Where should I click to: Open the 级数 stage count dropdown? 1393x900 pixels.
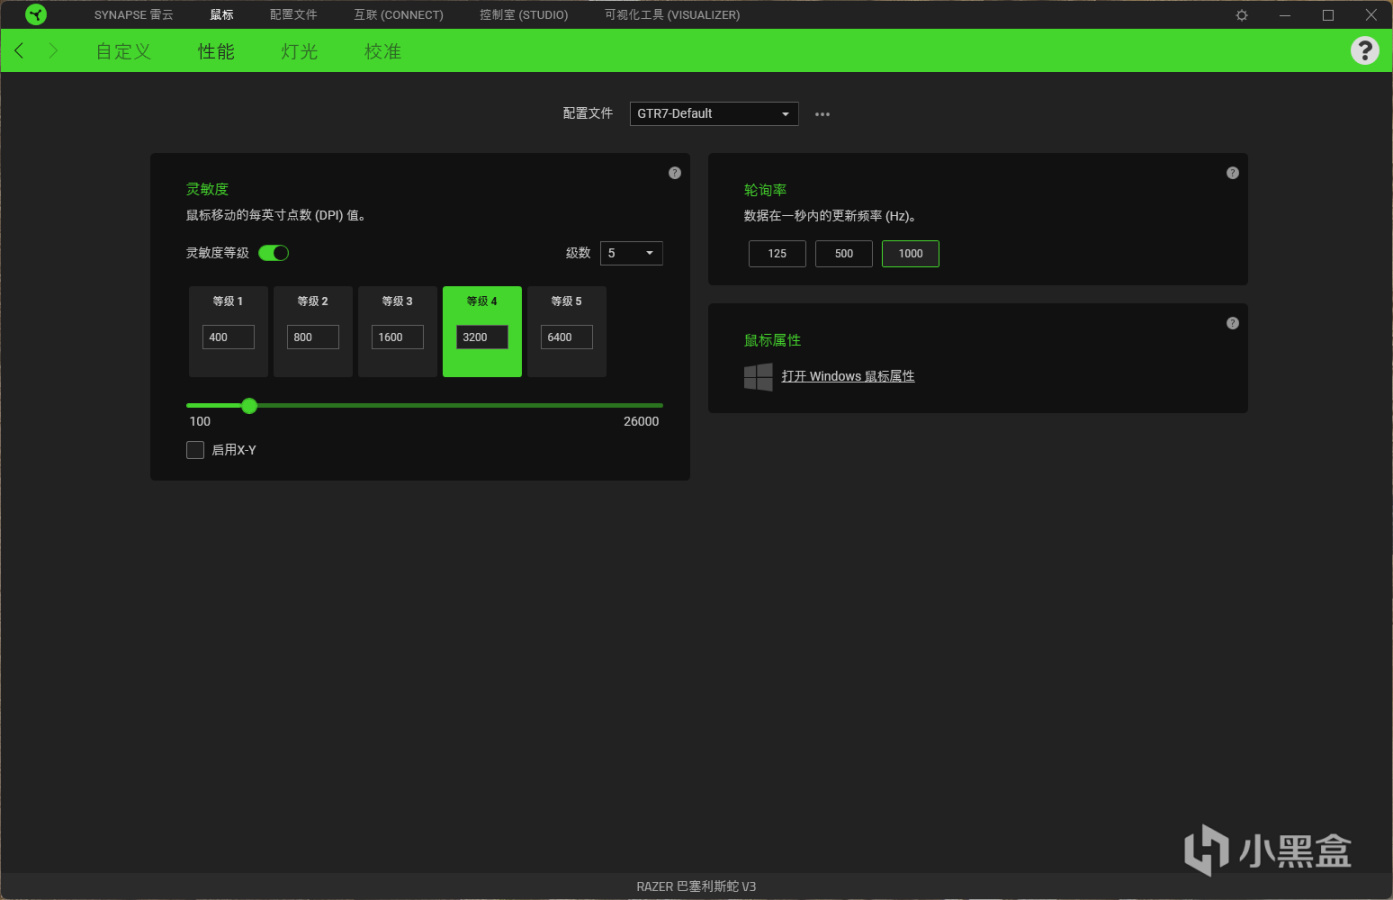(x=631, y=253)
